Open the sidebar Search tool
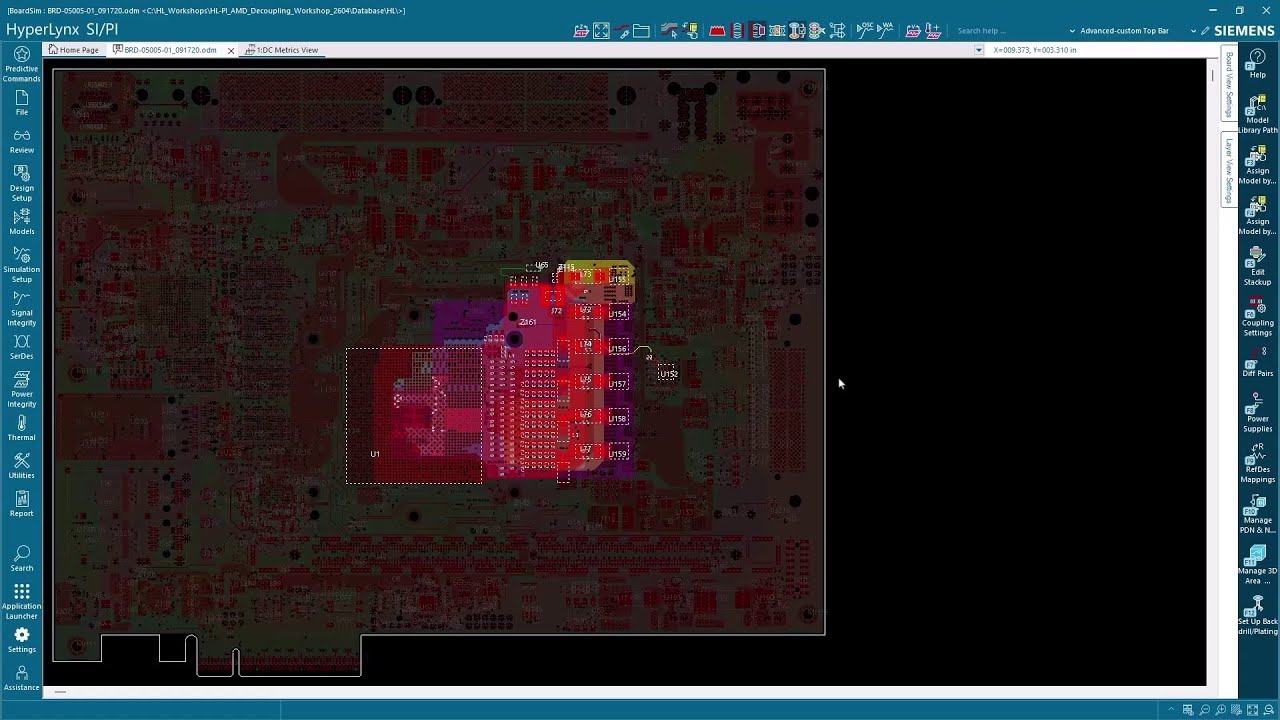This screenshot has width=1280, height=720. pos(21,559)
